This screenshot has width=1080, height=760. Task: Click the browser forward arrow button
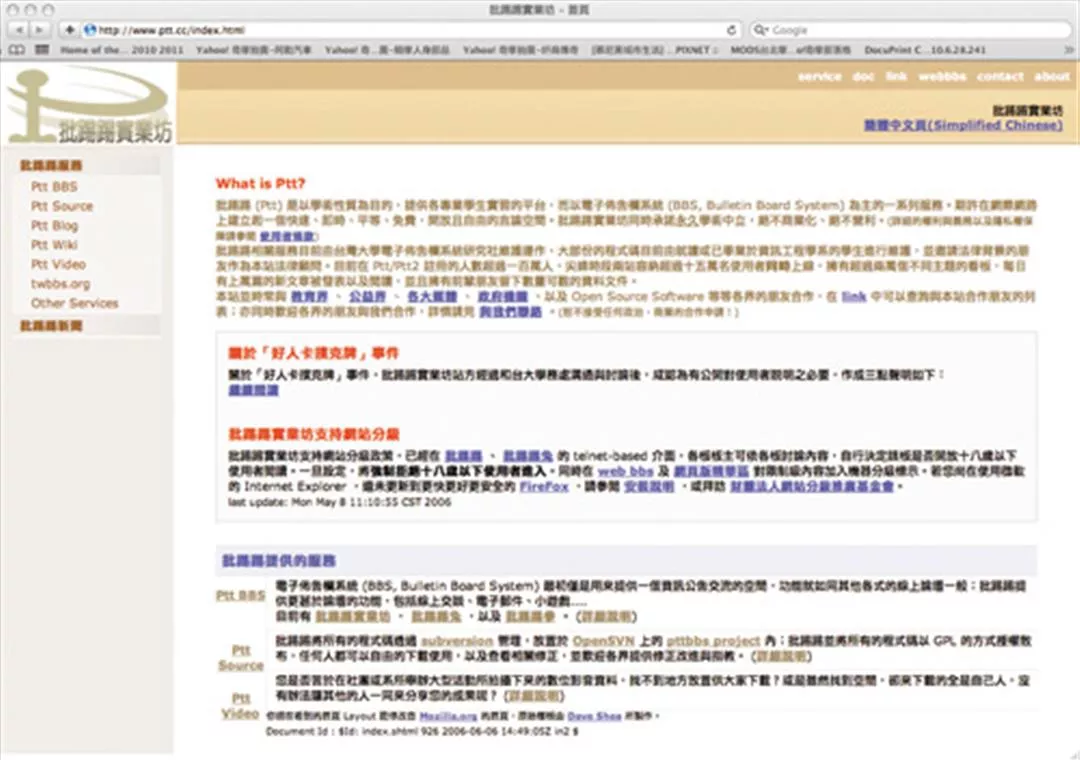[41, 30]
